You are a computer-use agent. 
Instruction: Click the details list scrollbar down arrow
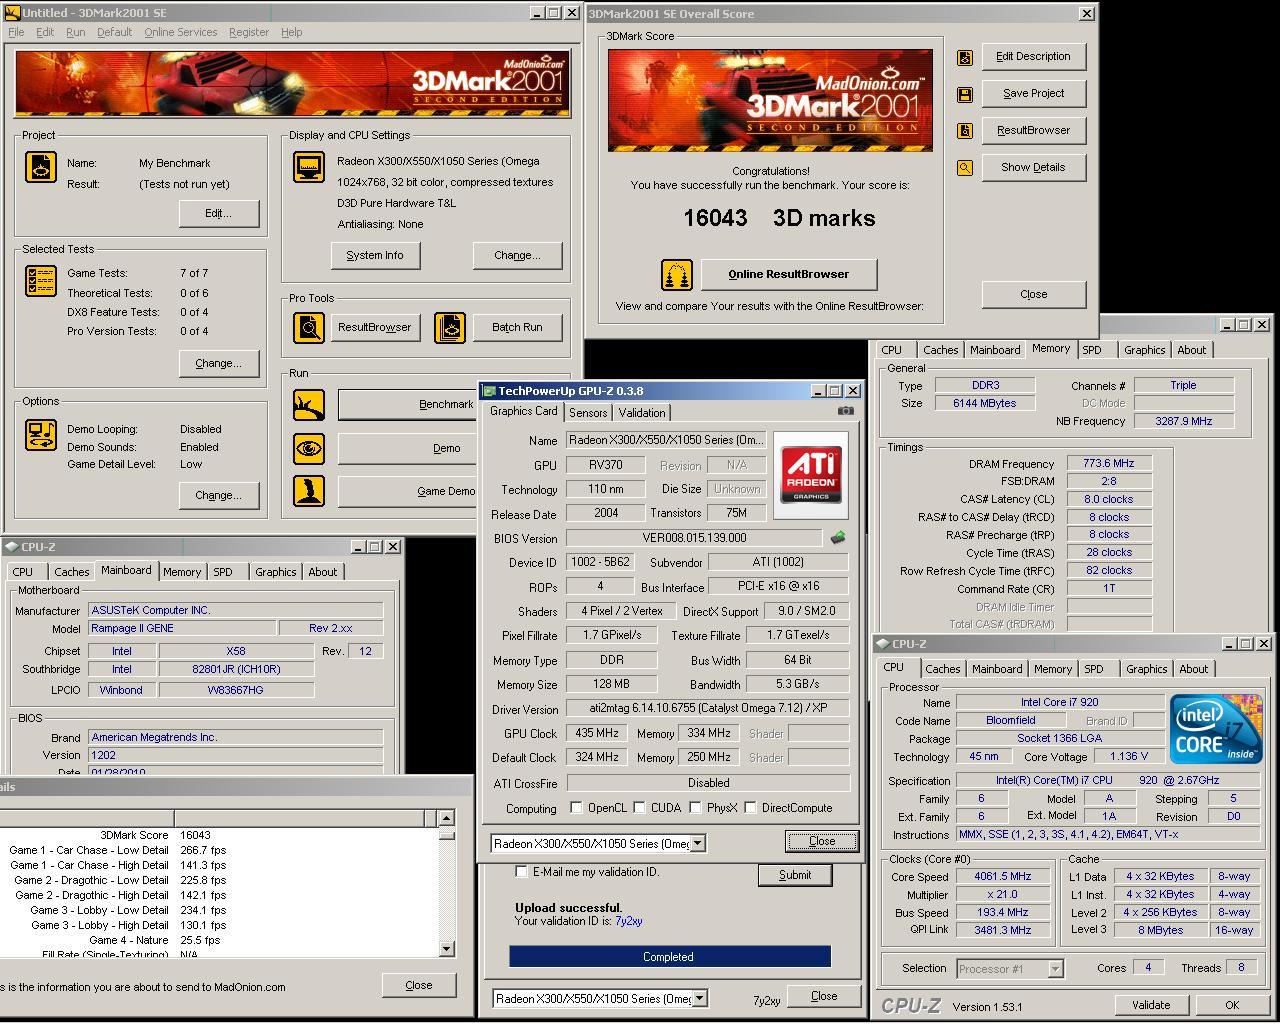446,949
